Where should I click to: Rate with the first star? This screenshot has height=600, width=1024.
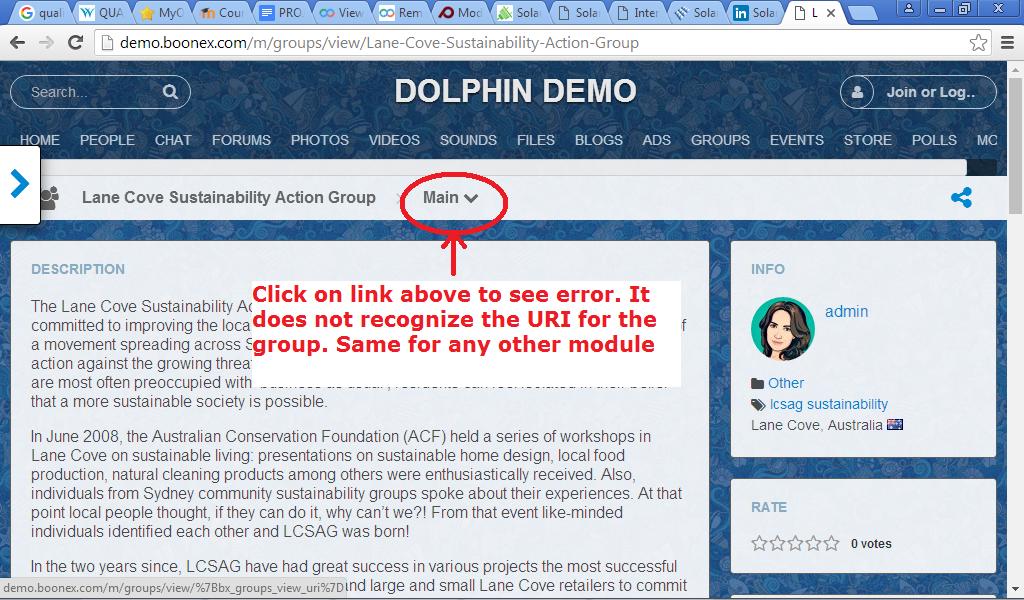click(x=759, y=543)
